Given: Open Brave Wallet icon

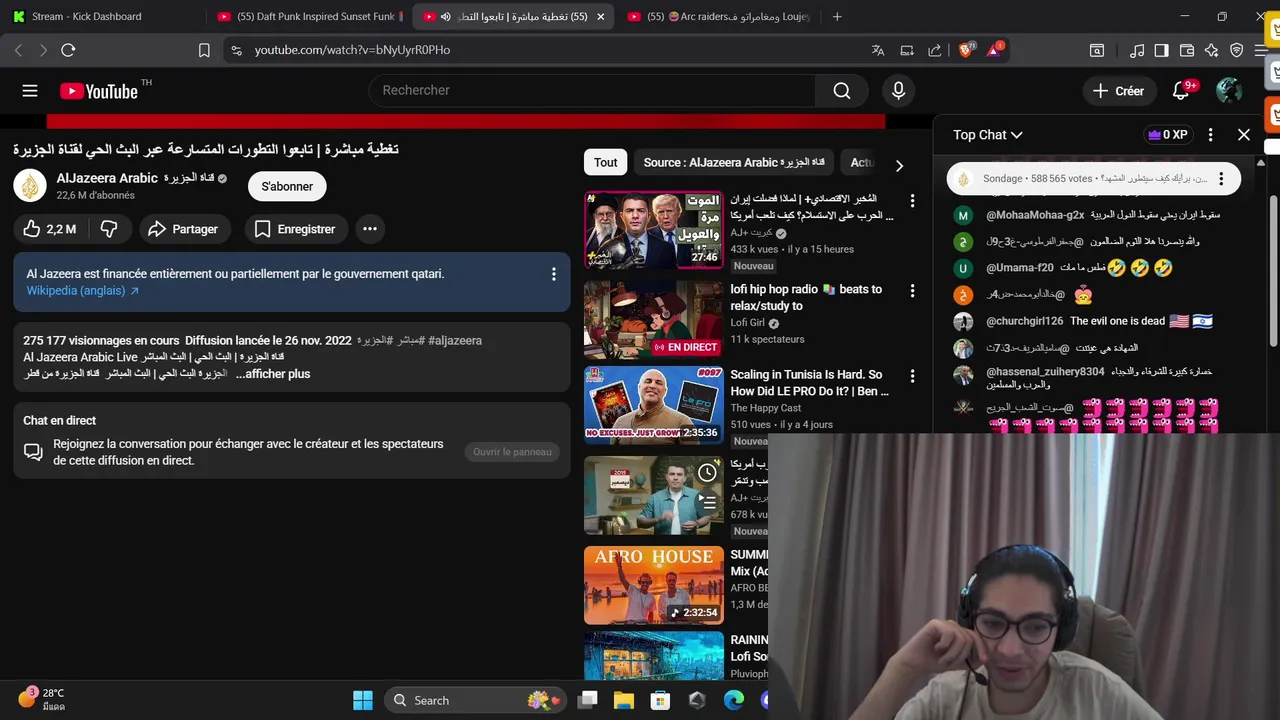Looking at the screenshot, I should click(x=1187, y=50).
